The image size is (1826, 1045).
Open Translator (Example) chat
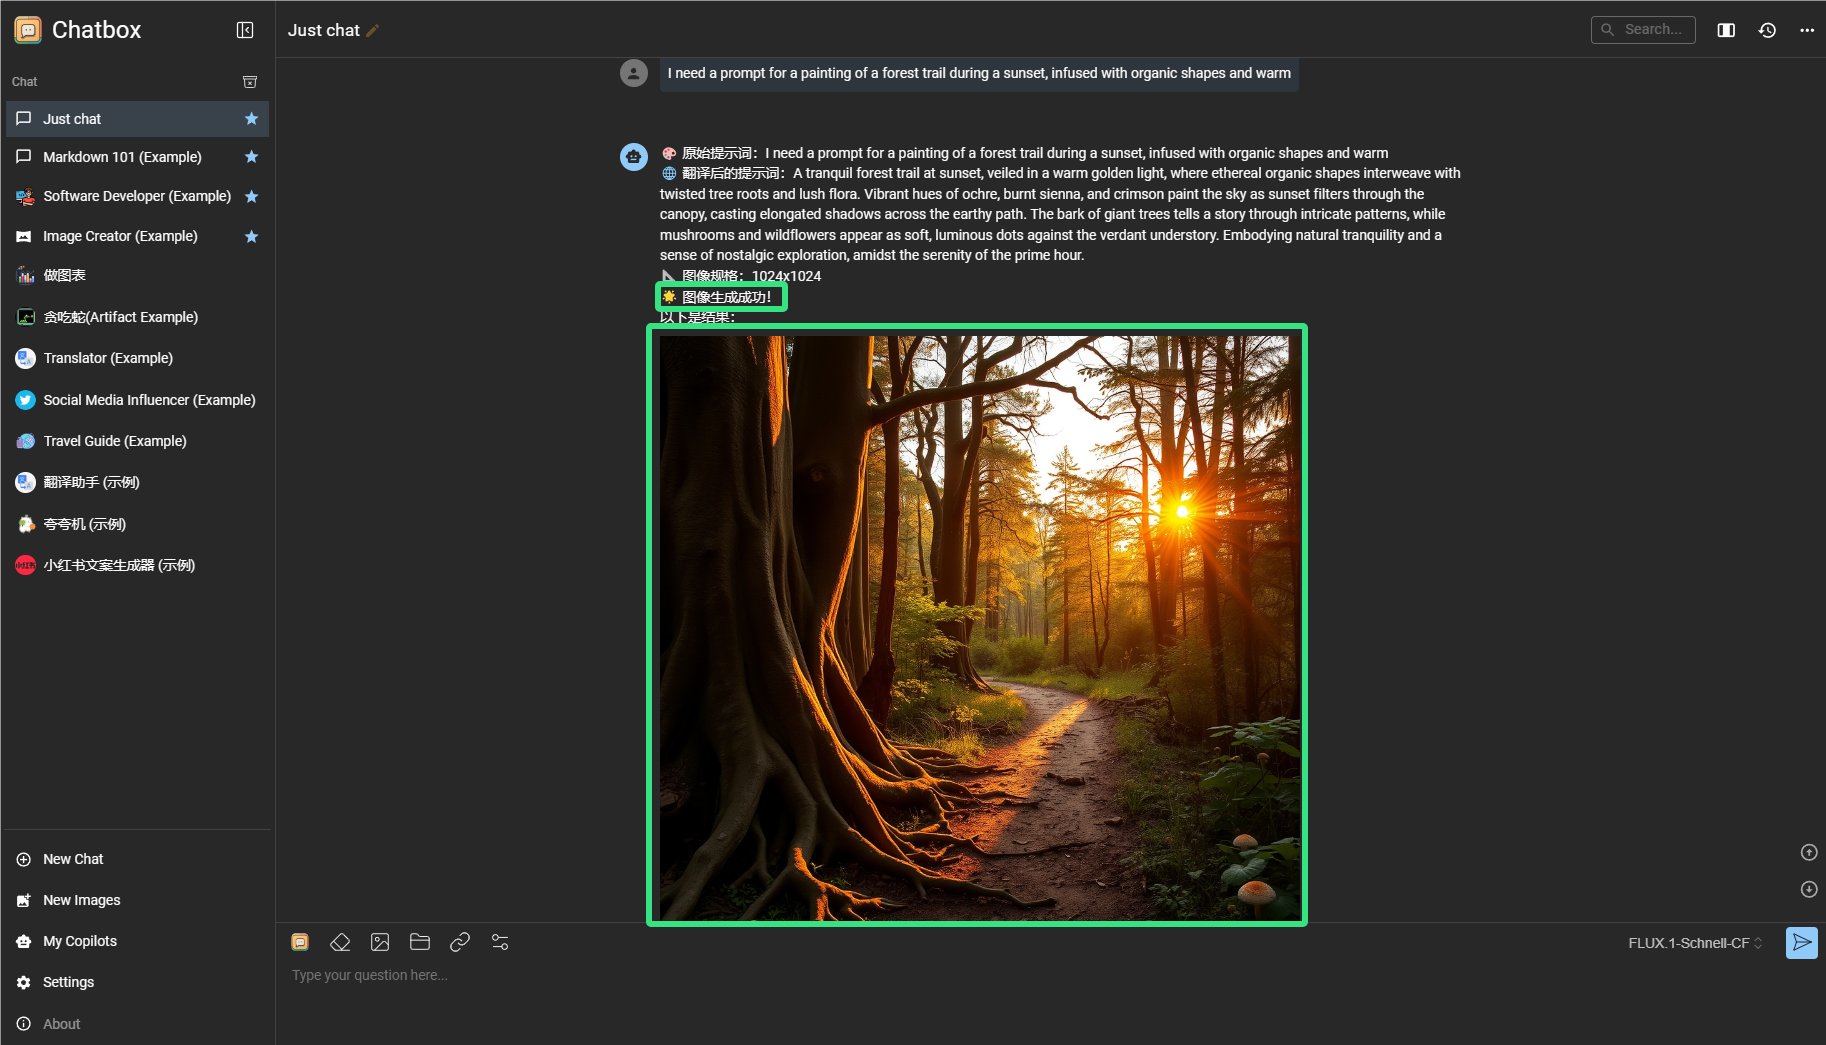(x=137, y=358)
